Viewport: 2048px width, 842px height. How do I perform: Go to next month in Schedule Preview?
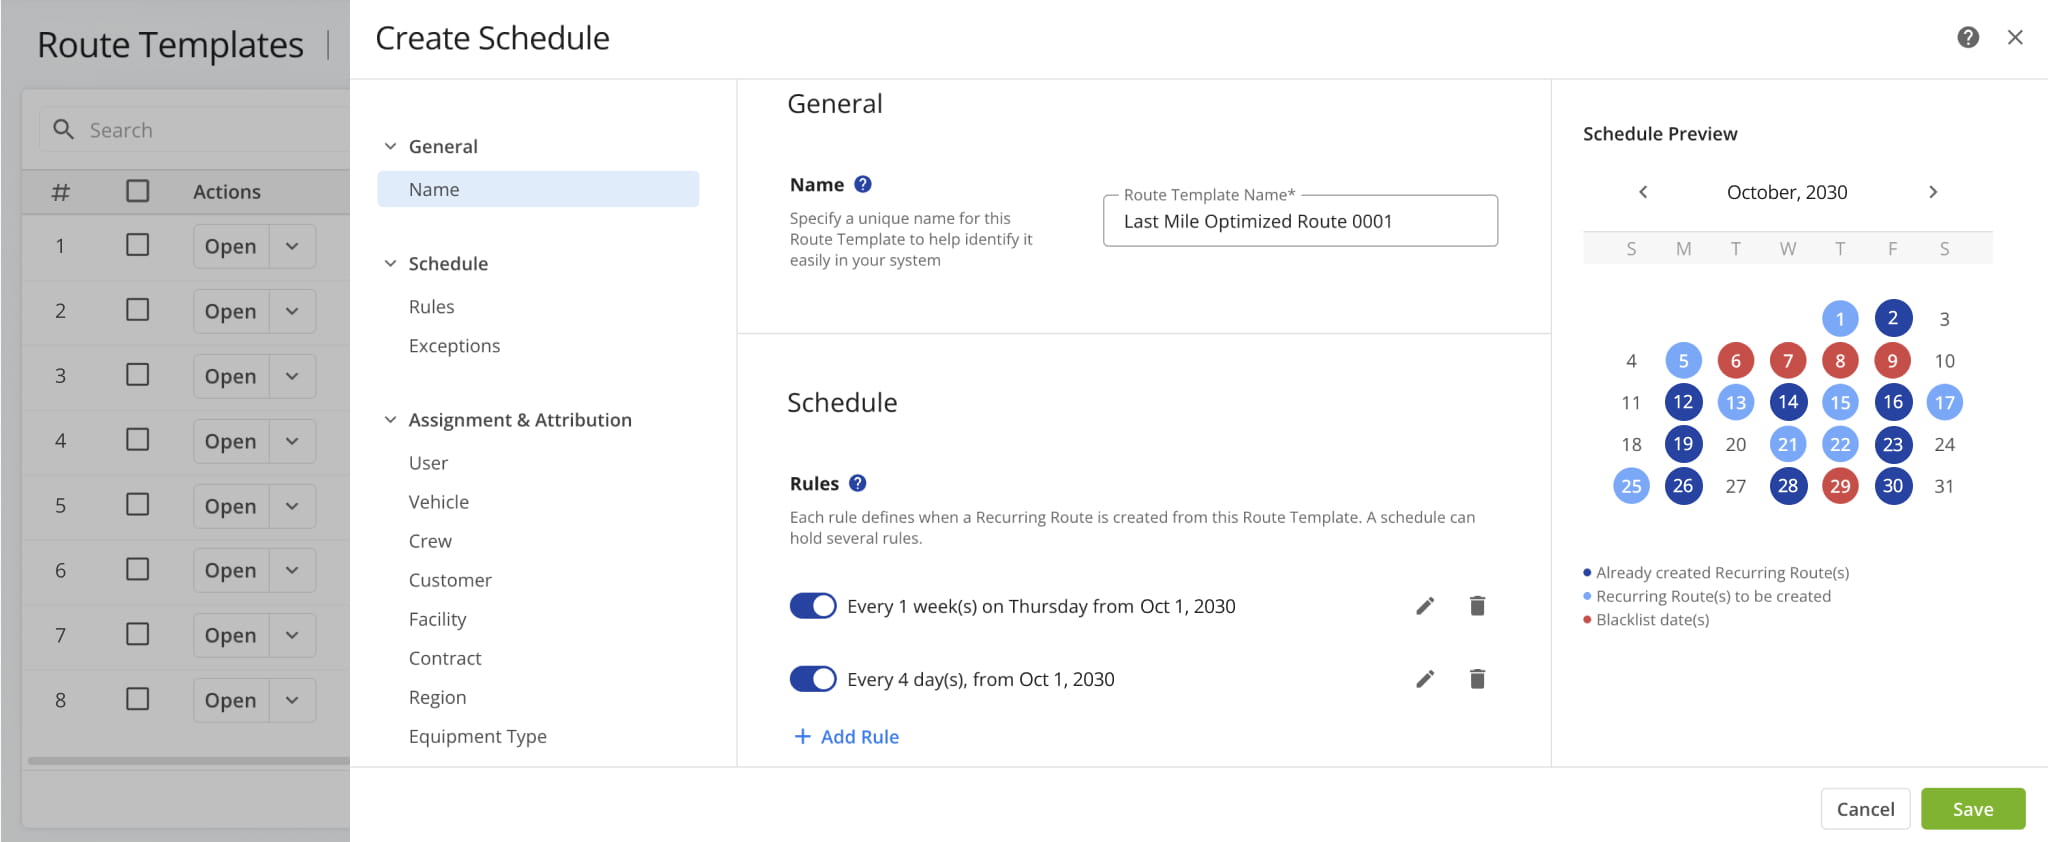click(1933, 192)
